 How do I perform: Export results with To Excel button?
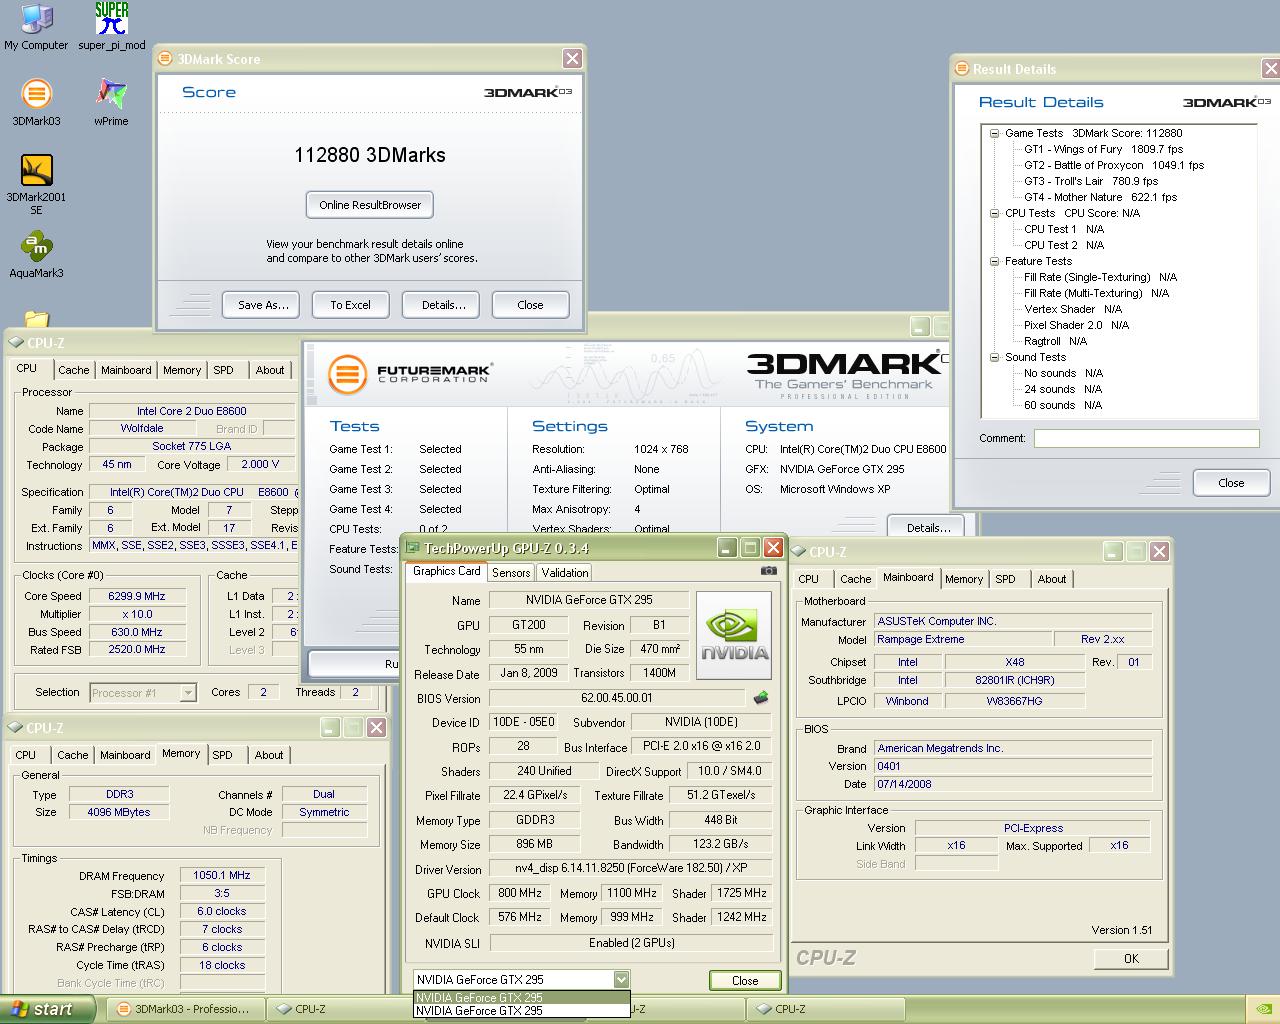350,305
